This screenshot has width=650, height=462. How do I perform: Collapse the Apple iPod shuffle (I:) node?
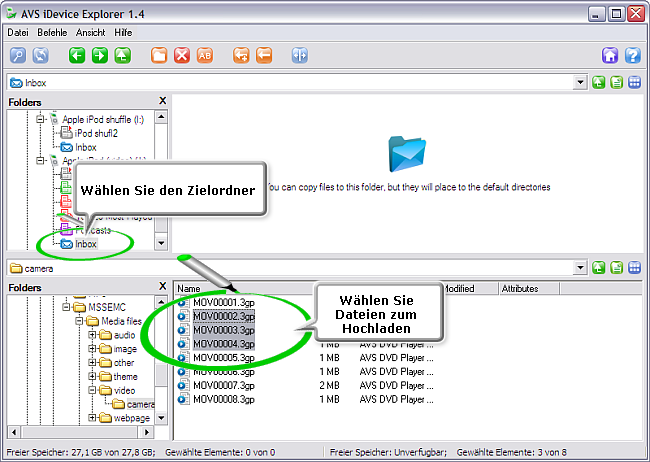40,119
